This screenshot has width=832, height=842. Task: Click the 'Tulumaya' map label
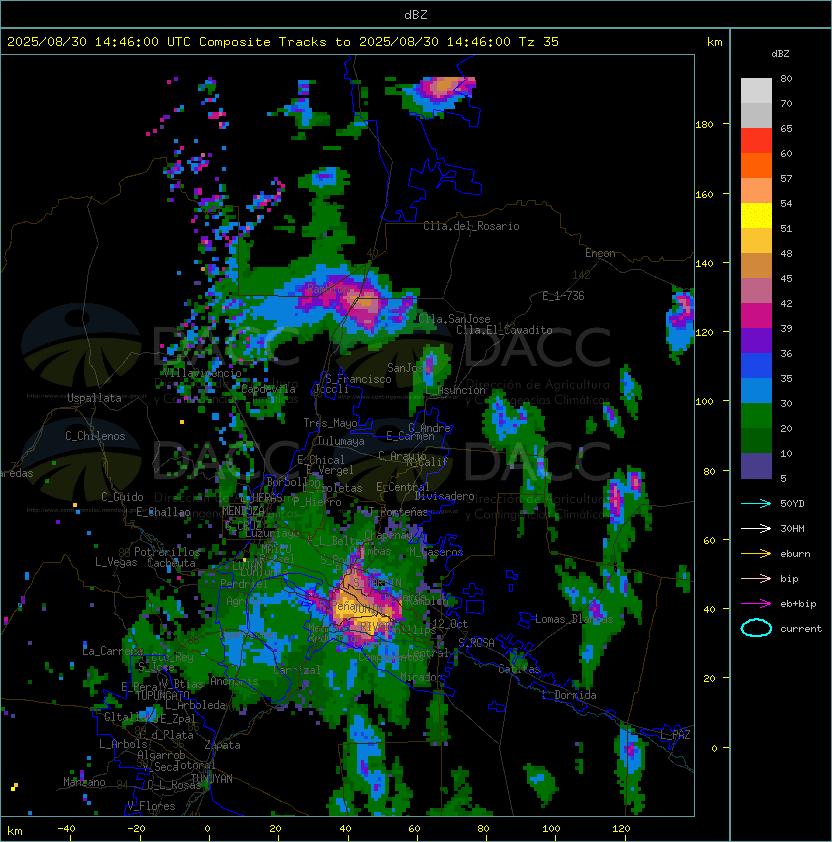(341, 441)
